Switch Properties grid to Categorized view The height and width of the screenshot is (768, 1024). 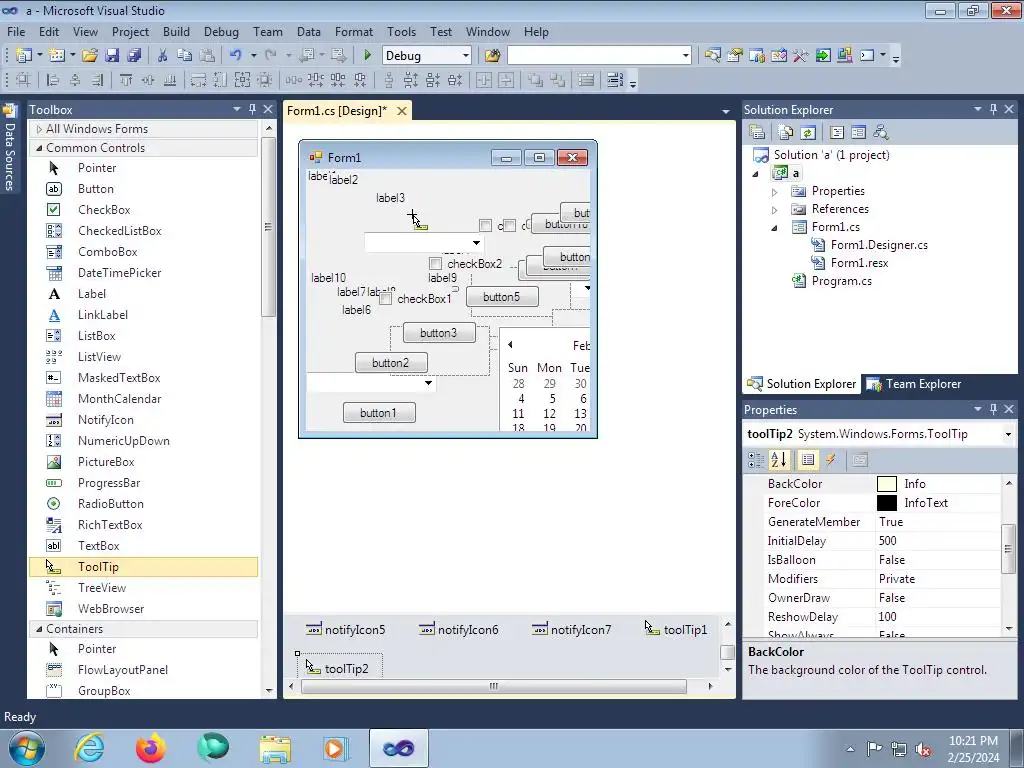coord(756,460)
